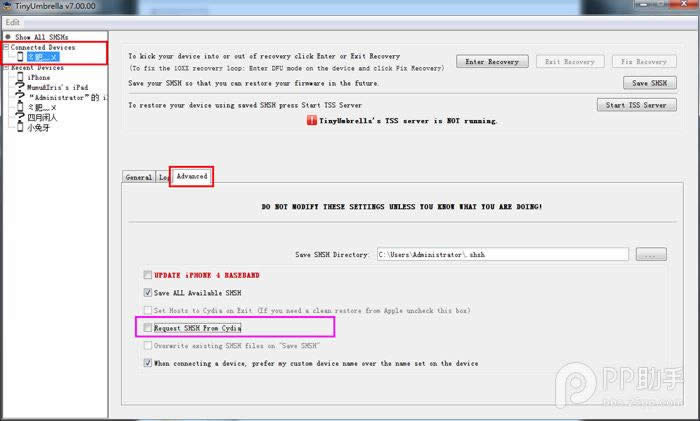Enable Update iPhone 4 Baseband checkbox
Image resolution: width=700 pixels, height=421 pixels.
(x=148, y=275)
